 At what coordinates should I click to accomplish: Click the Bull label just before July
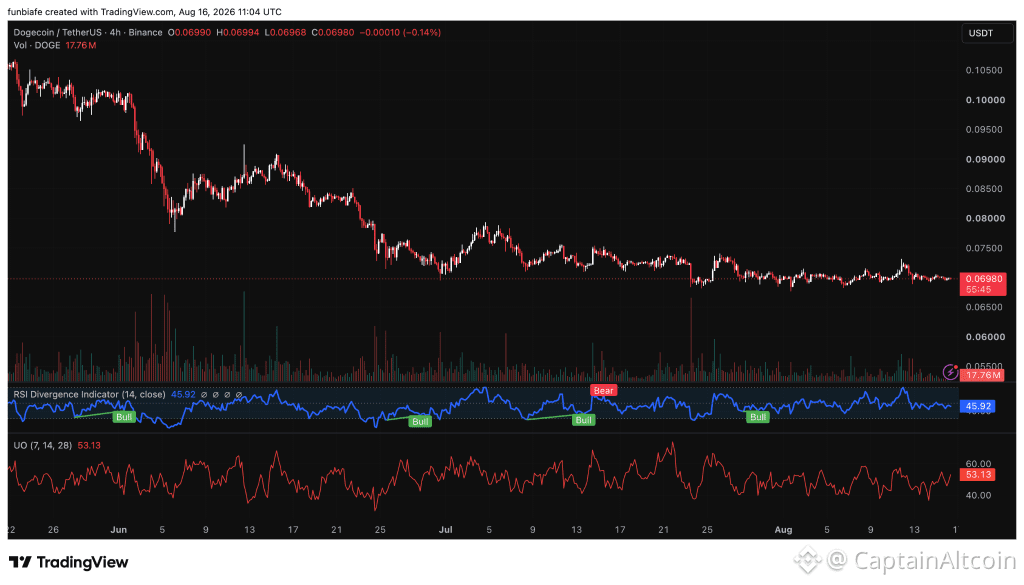coord(420,421)
